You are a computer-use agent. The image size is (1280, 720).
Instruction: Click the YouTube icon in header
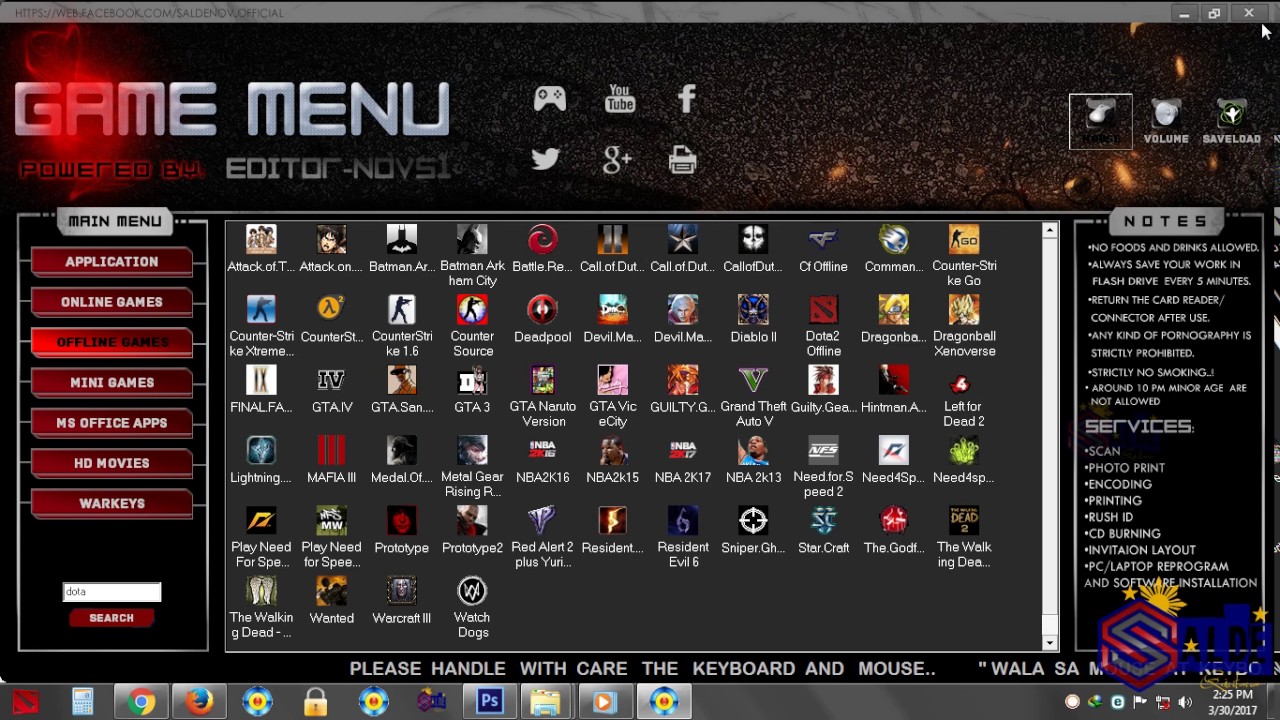coord(620,98)
